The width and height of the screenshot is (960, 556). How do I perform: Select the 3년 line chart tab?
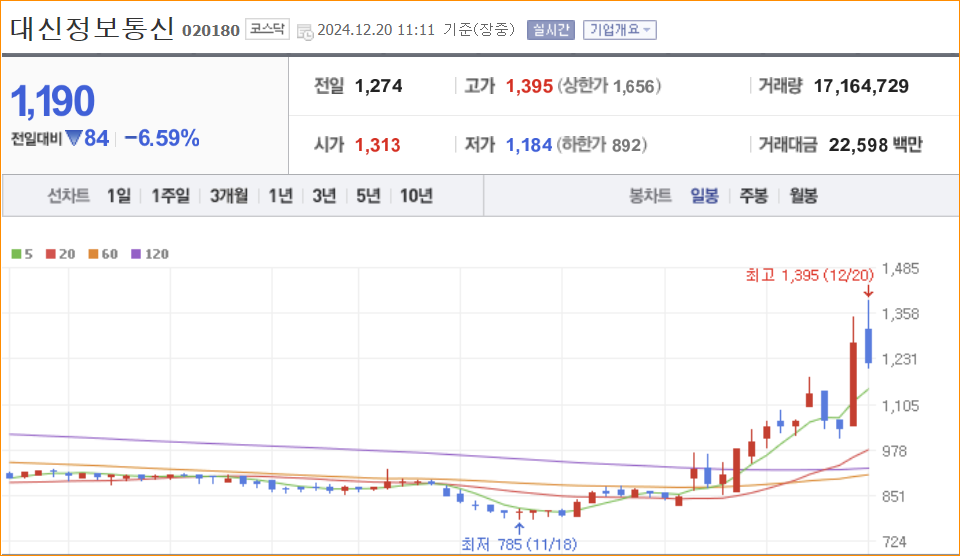click(324, 196)
